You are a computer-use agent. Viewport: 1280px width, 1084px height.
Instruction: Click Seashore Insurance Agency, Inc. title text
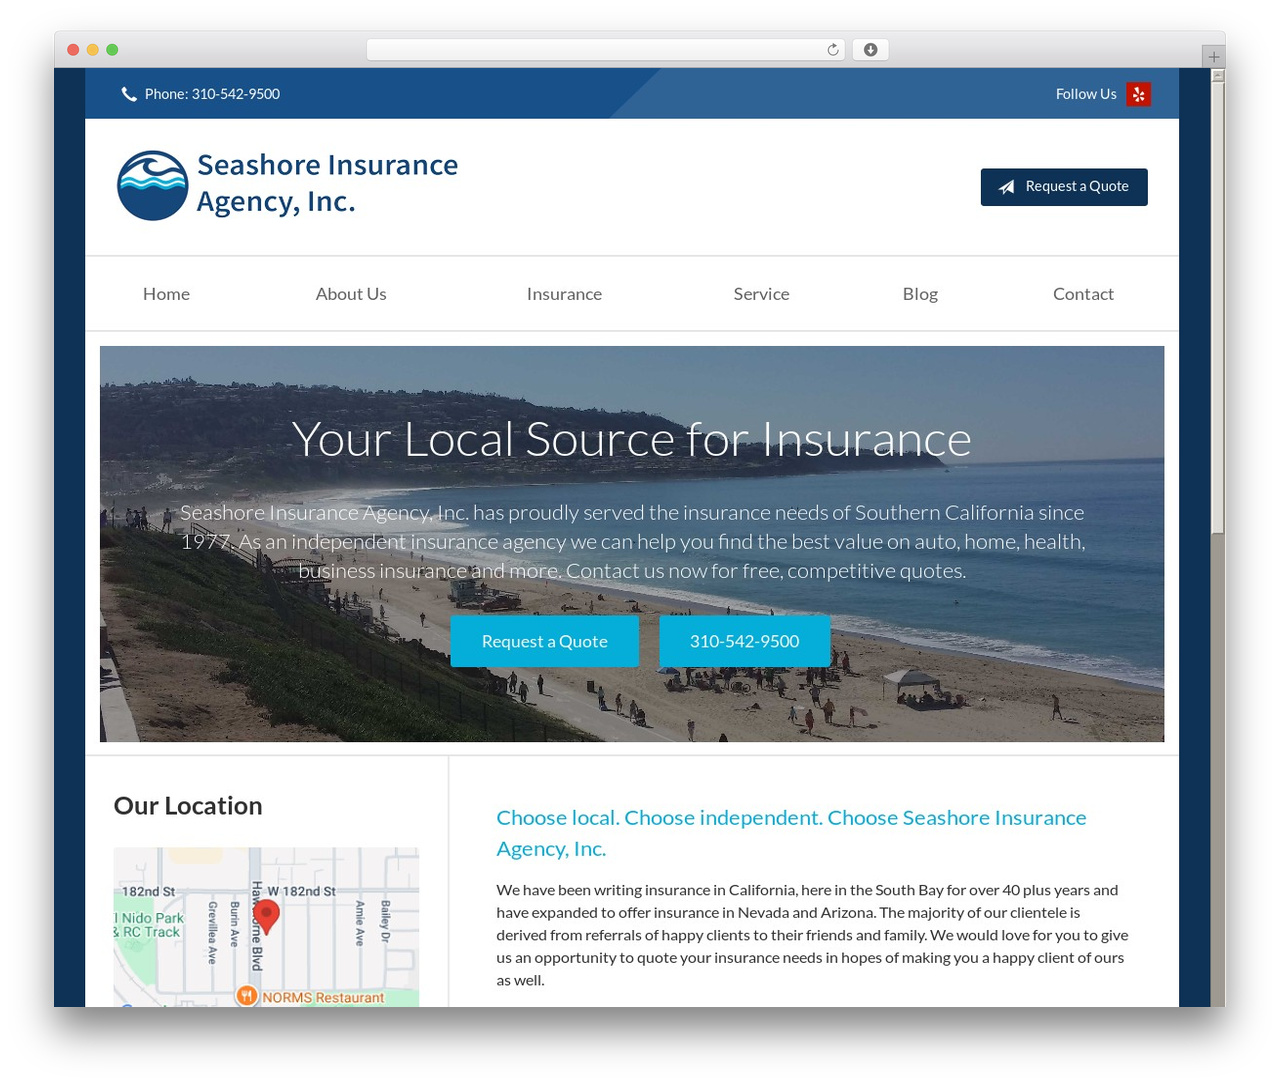pos(327,183)
